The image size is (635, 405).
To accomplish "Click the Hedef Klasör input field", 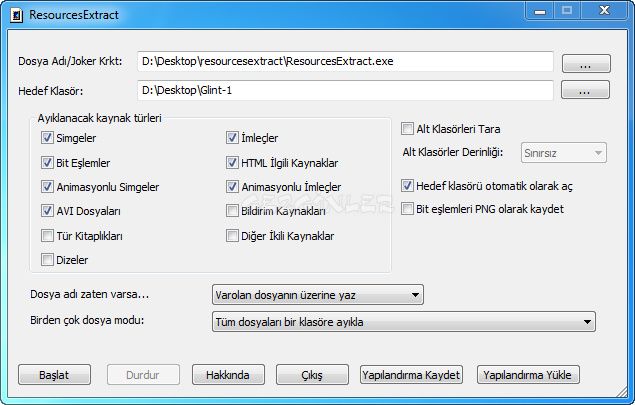I will tap(345, 90).
